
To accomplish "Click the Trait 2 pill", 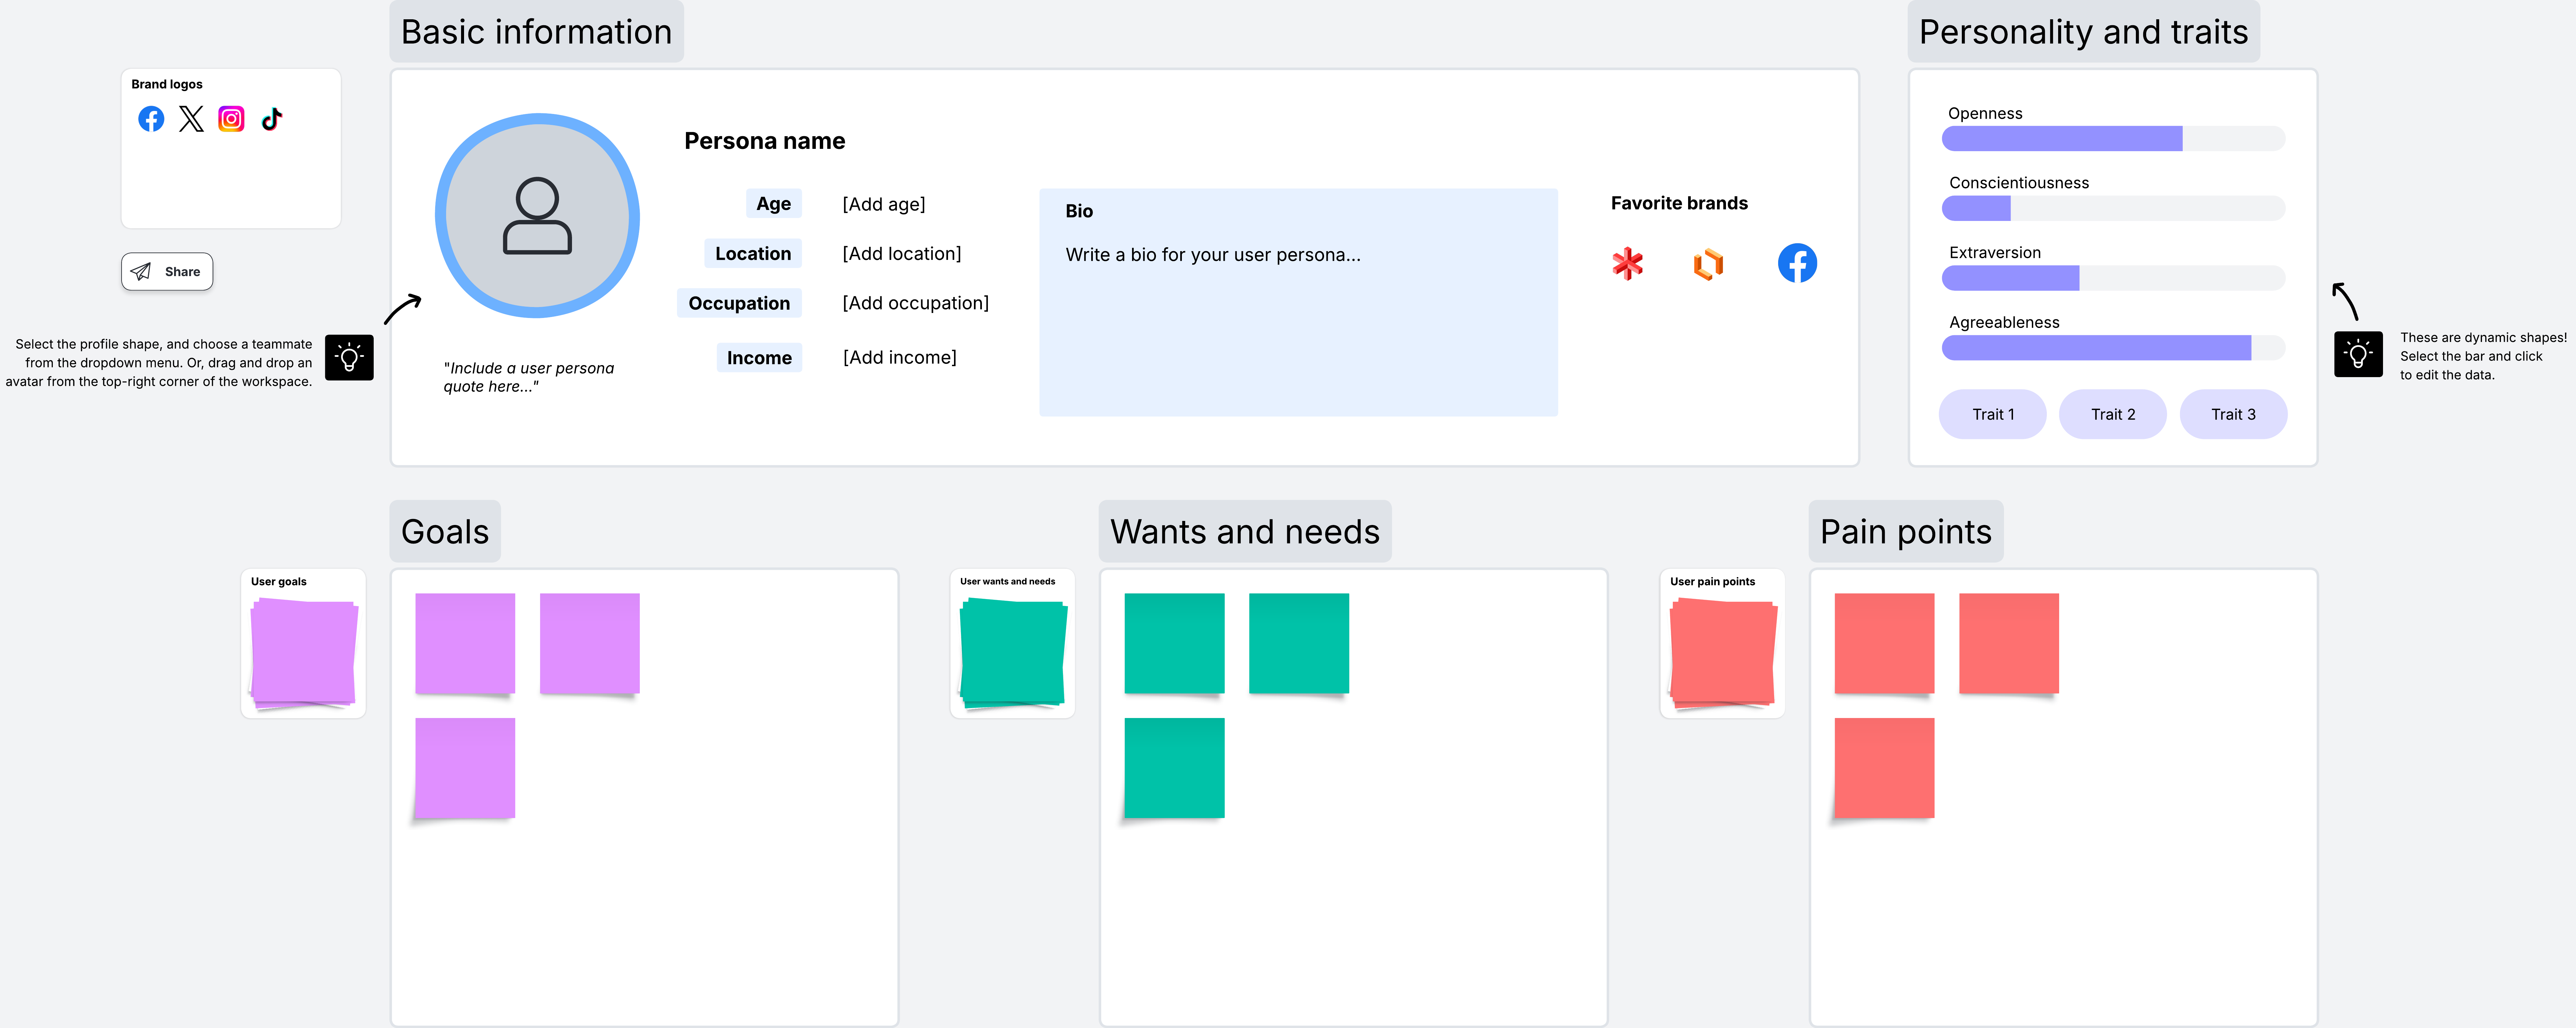I will tap(2113, 414).
